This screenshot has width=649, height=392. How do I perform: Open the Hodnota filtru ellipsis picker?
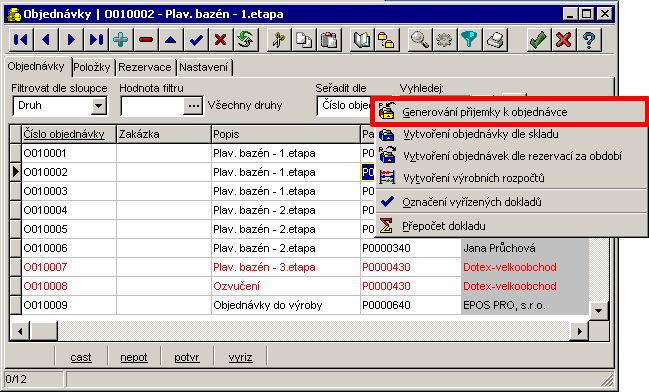tap(193, 106)
